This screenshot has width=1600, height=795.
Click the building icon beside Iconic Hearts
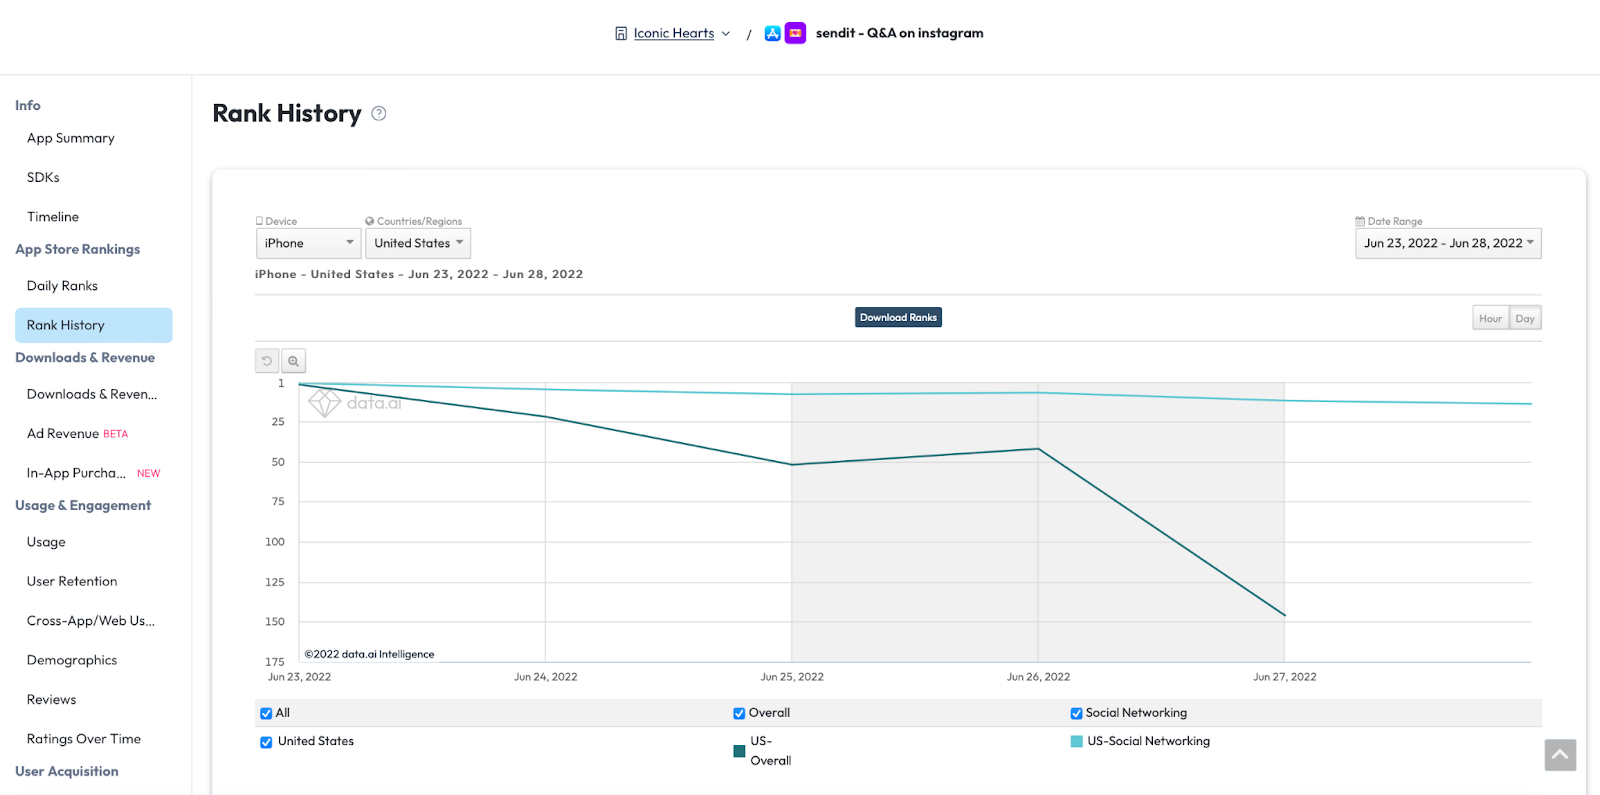coord(621,34)
